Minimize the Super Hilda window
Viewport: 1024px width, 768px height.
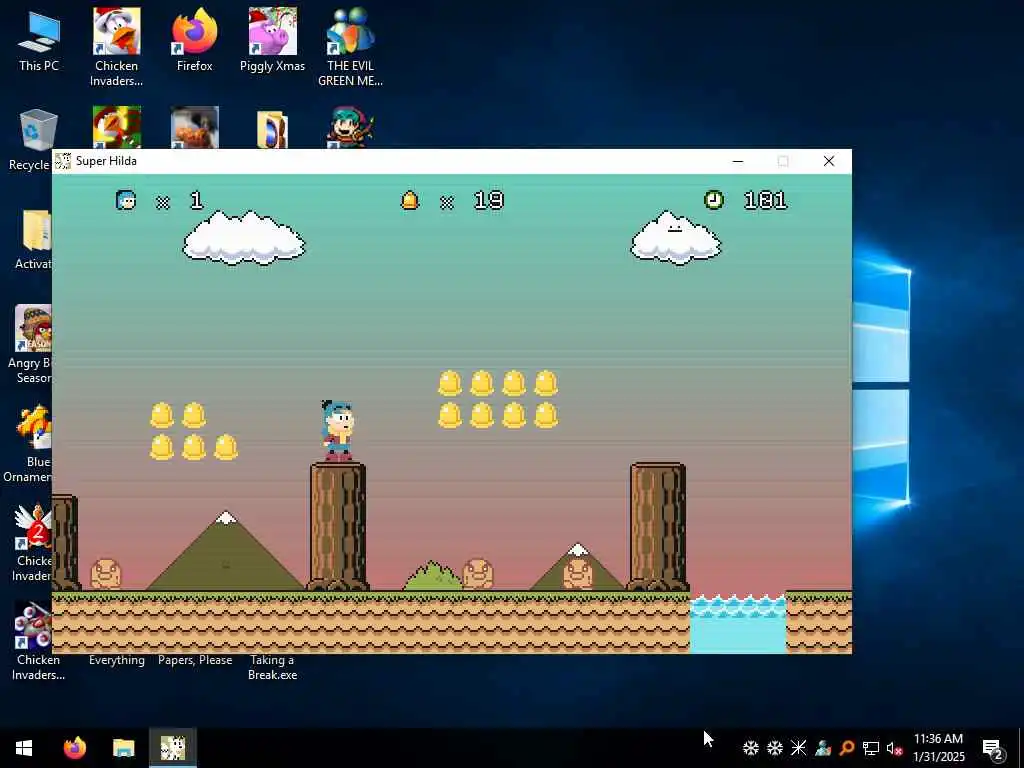[x=738, y=161]
